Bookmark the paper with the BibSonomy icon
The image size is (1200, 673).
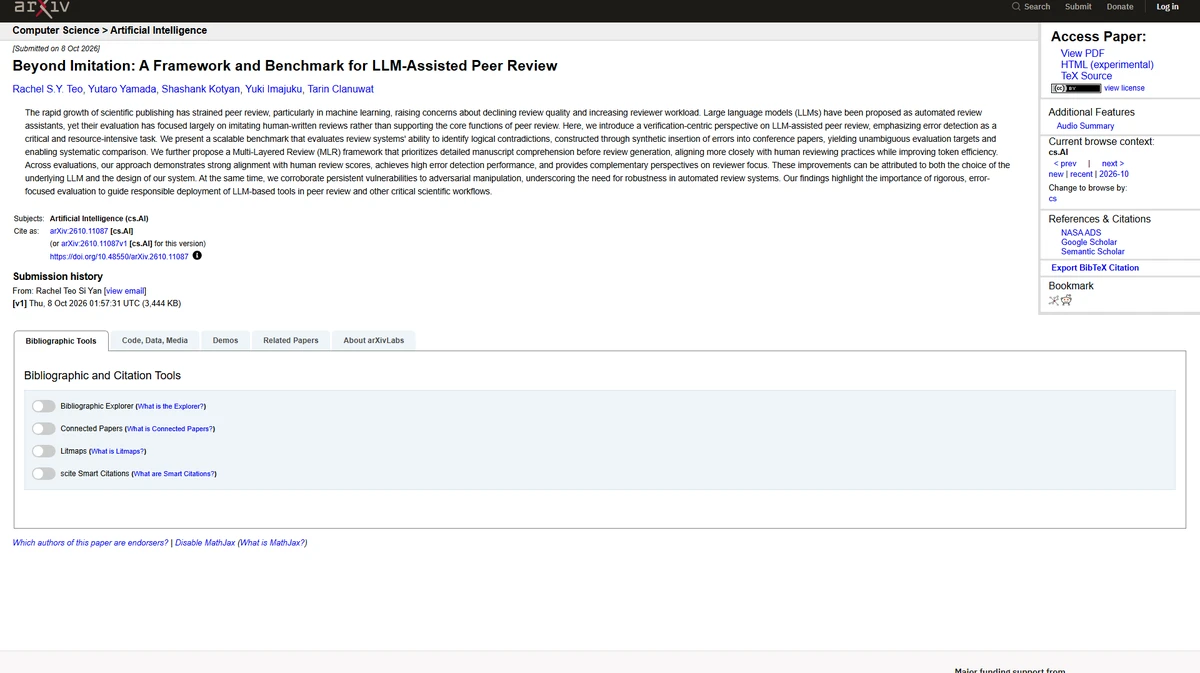click(1054, 300)
